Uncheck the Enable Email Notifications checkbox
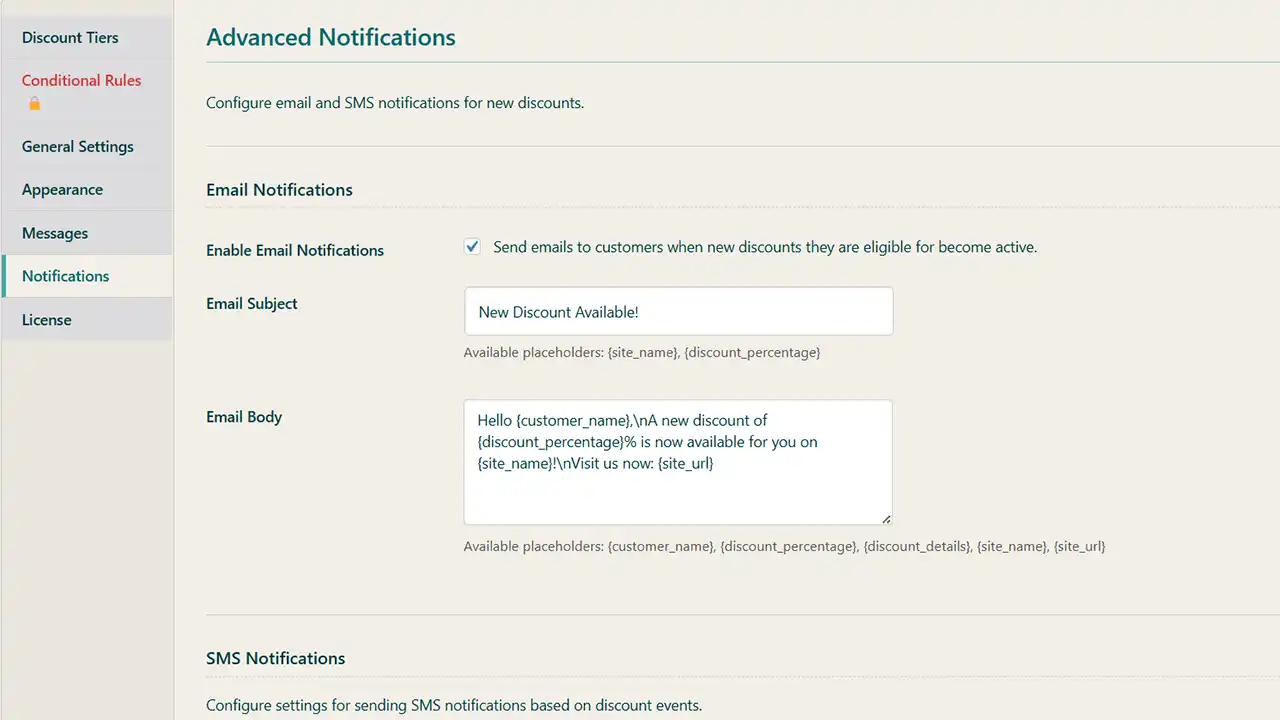This screenshot has height=720, width=1280. (x=472, y=247)
